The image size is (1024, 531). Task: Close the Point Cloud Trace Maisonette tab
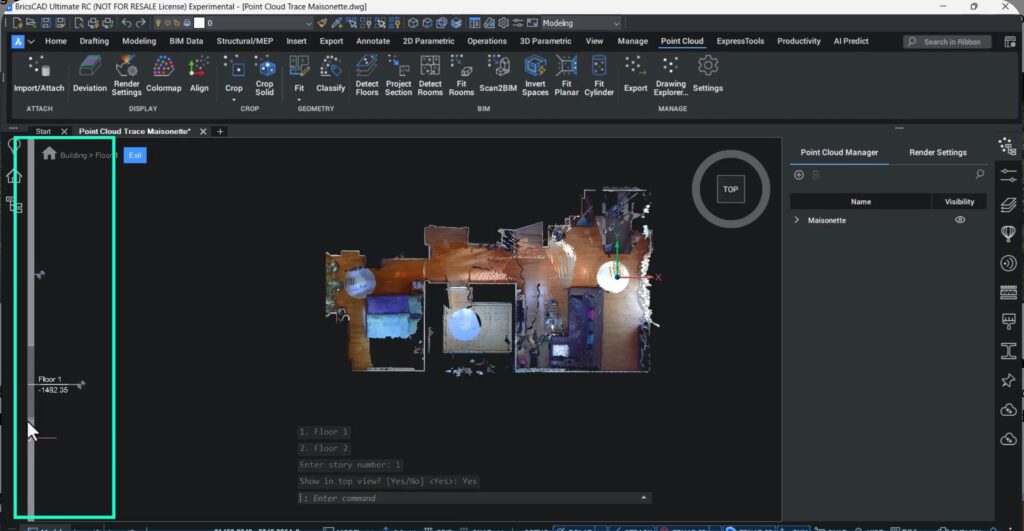203,131
